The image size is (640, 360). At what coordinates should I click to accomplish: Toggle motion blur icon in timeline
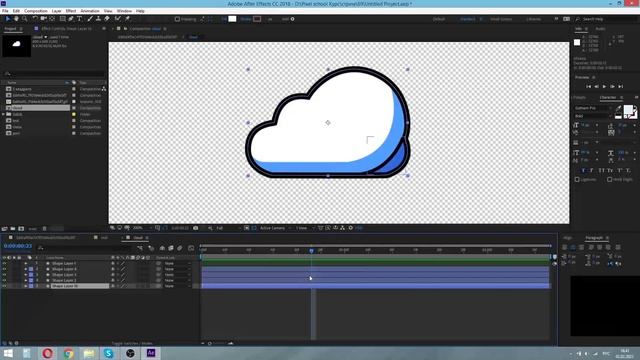point(180,248)
